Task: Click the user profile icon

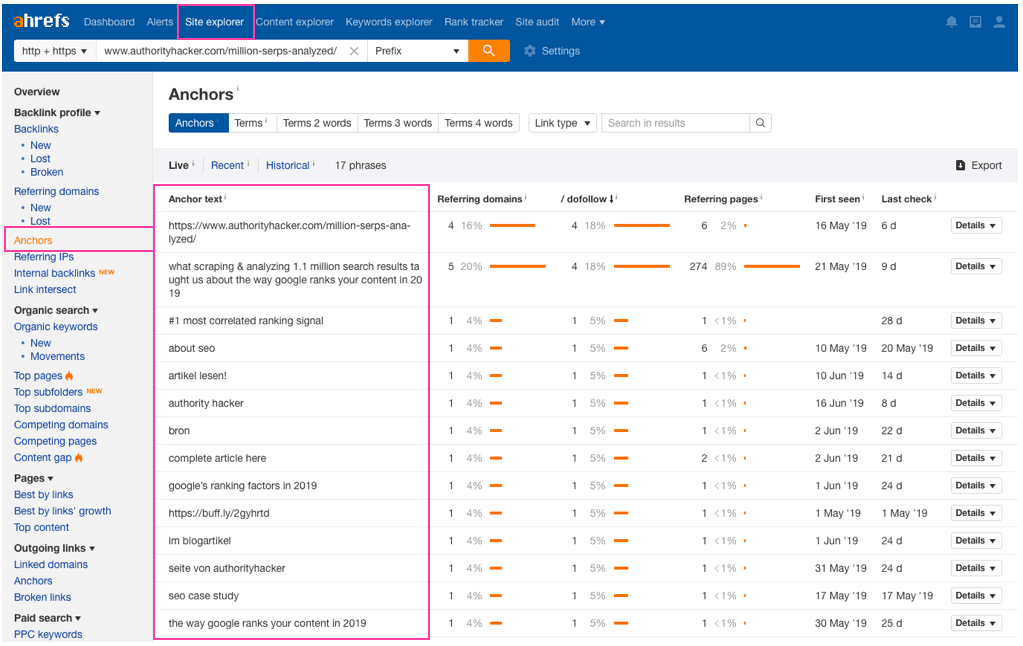Action: (999, 22)
